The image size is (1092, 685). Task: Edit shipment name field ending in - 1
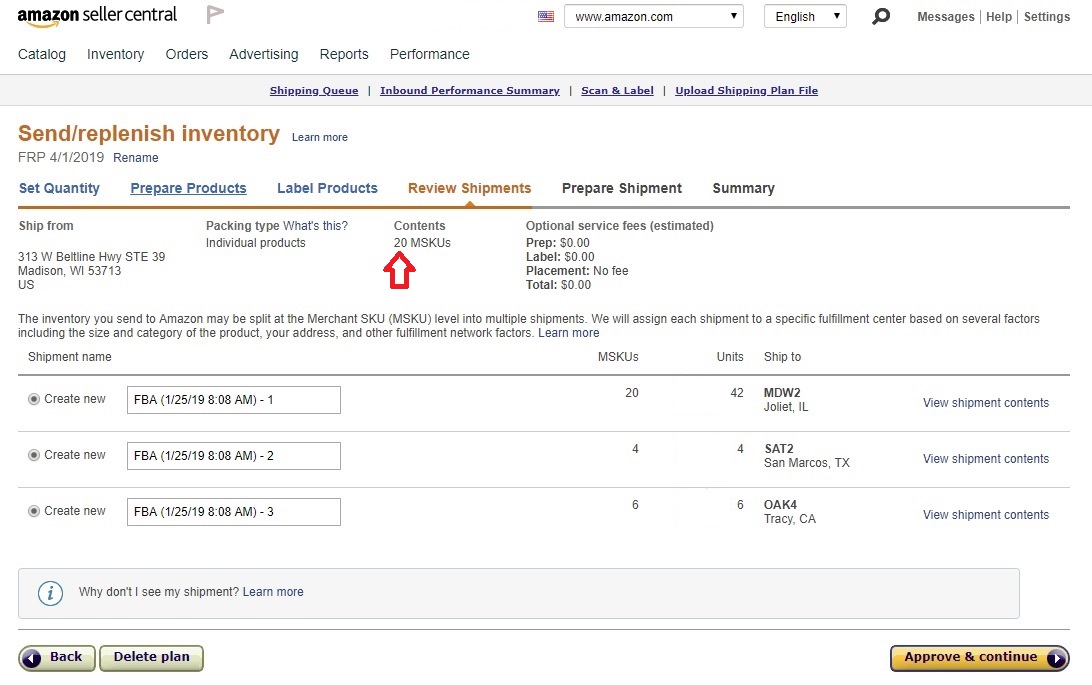[x=233, y=400]
